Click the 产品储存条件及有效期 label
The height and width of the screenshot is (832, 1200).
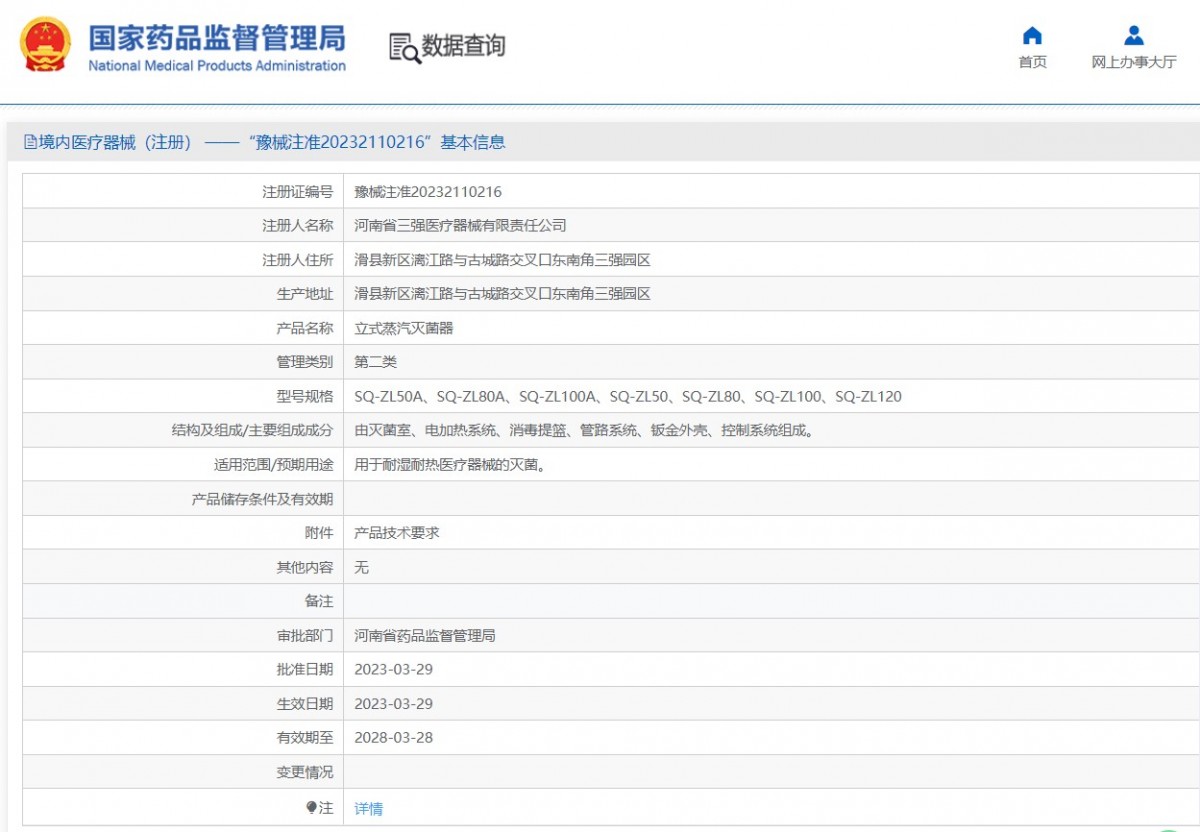(x=262, y=499)
